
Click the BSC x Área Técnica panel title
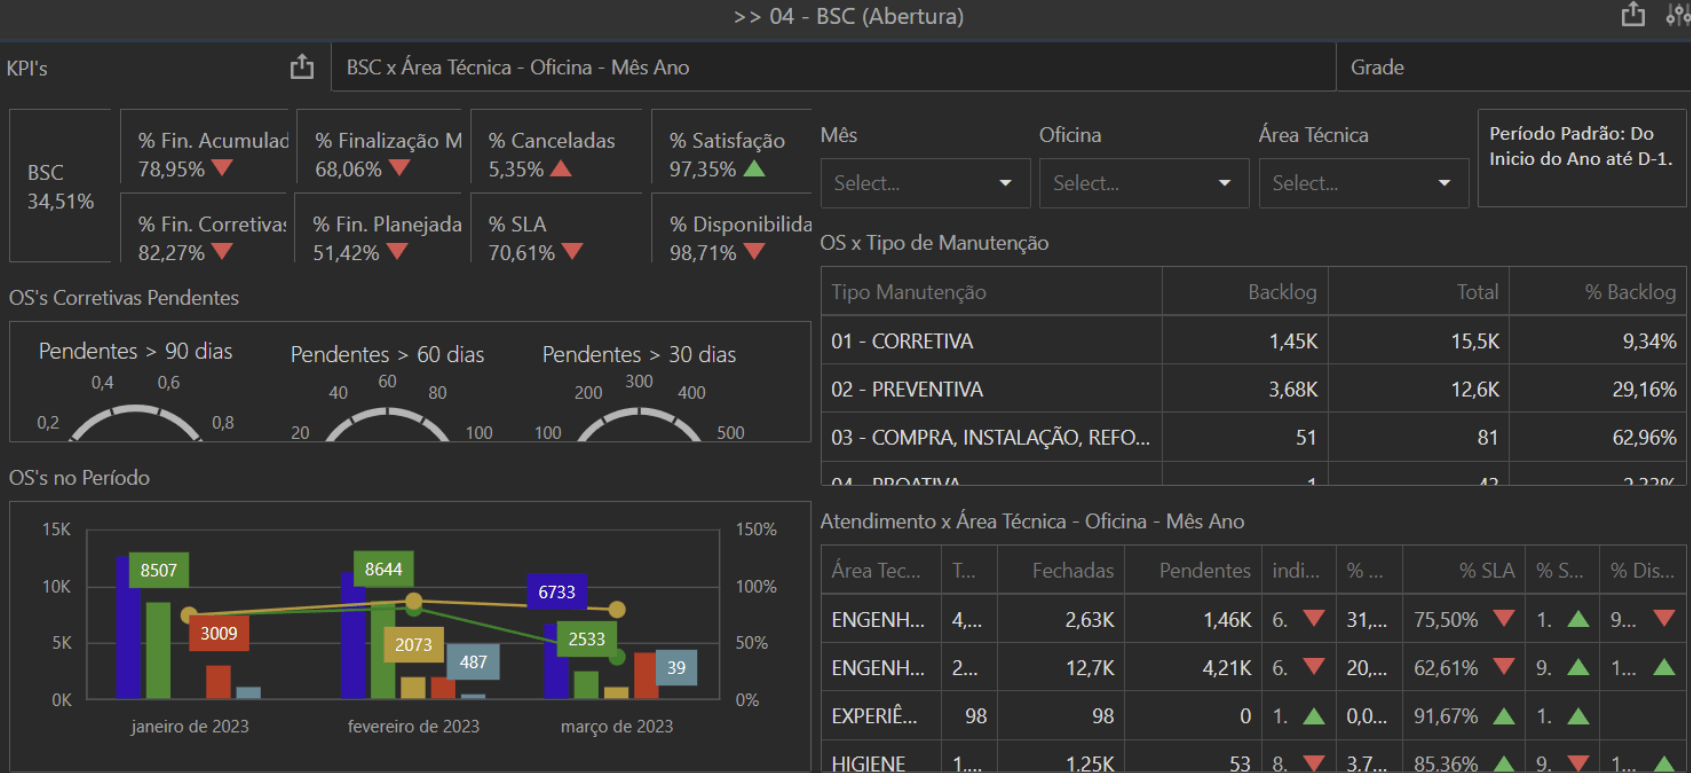(x=518, y=67)
